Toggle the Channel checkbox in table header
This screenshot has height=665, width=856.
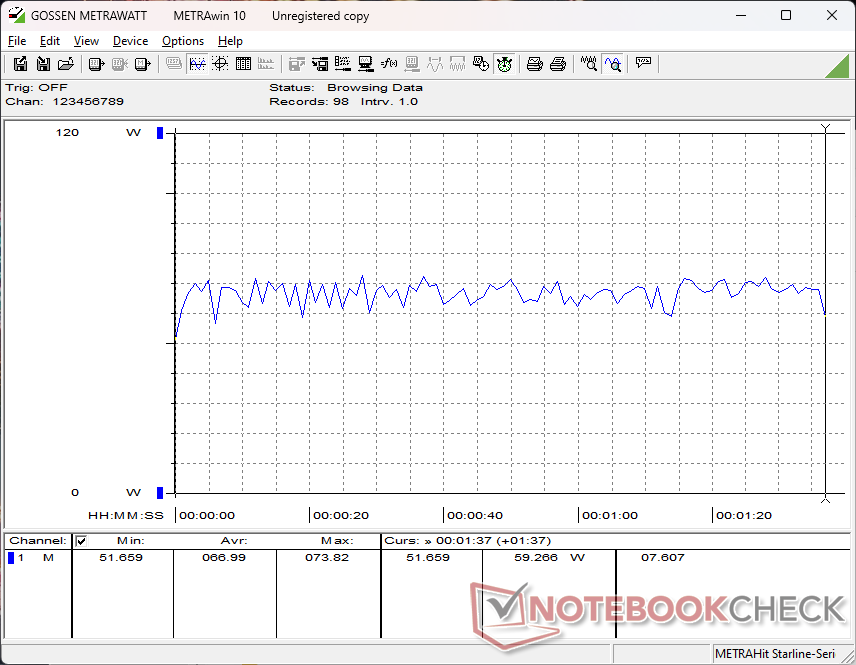point(81,541)
